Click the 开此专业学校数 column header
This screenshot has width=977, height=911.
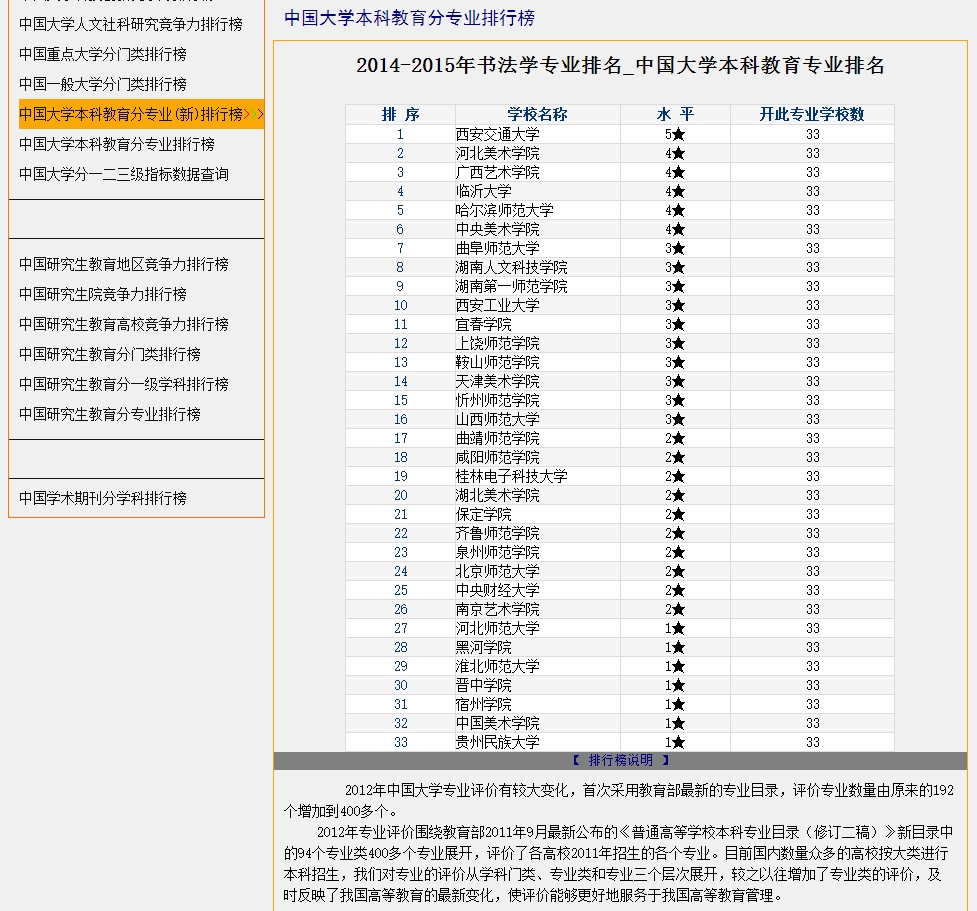click(x=812, y=114)
